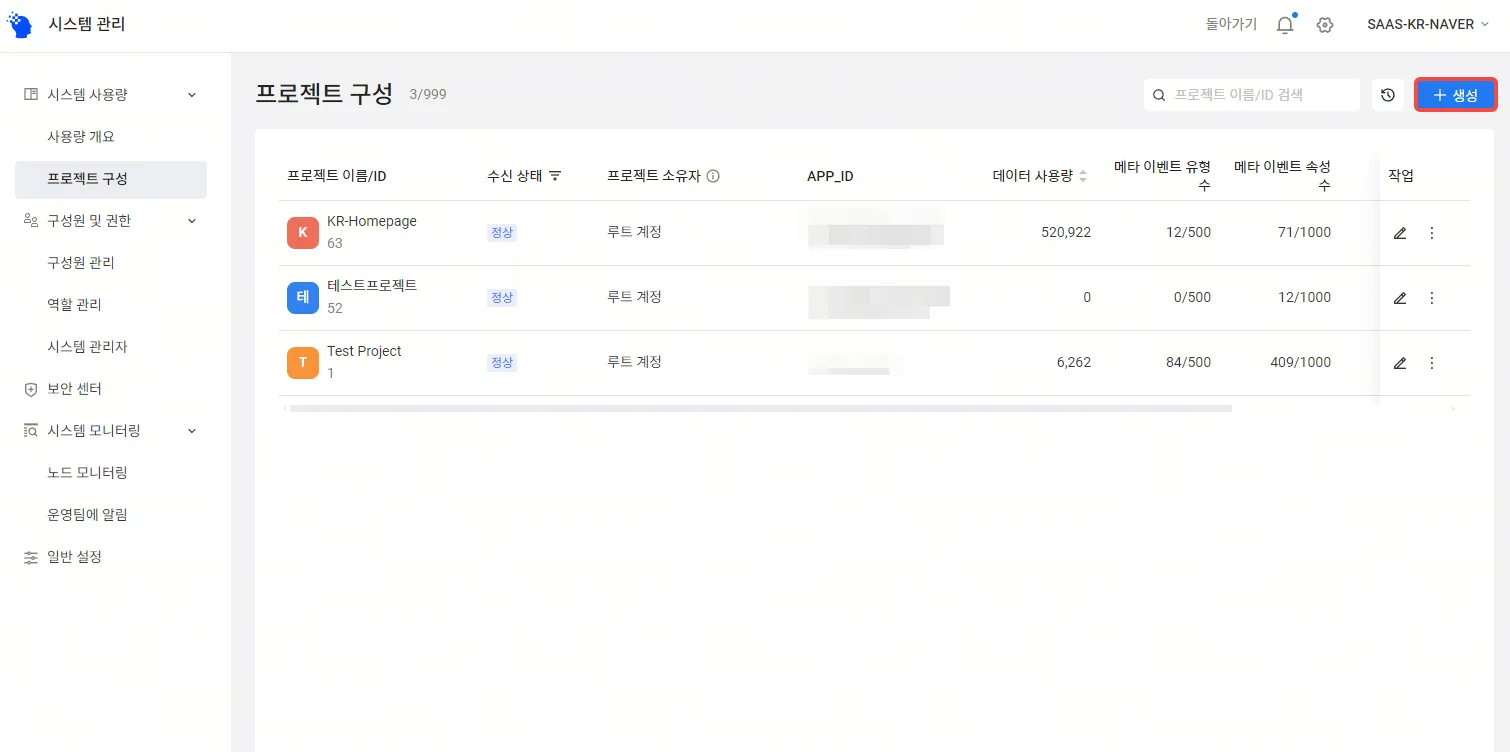Select 프로젝트 구성 in sidebar
1510x752 pixels.
111,179
